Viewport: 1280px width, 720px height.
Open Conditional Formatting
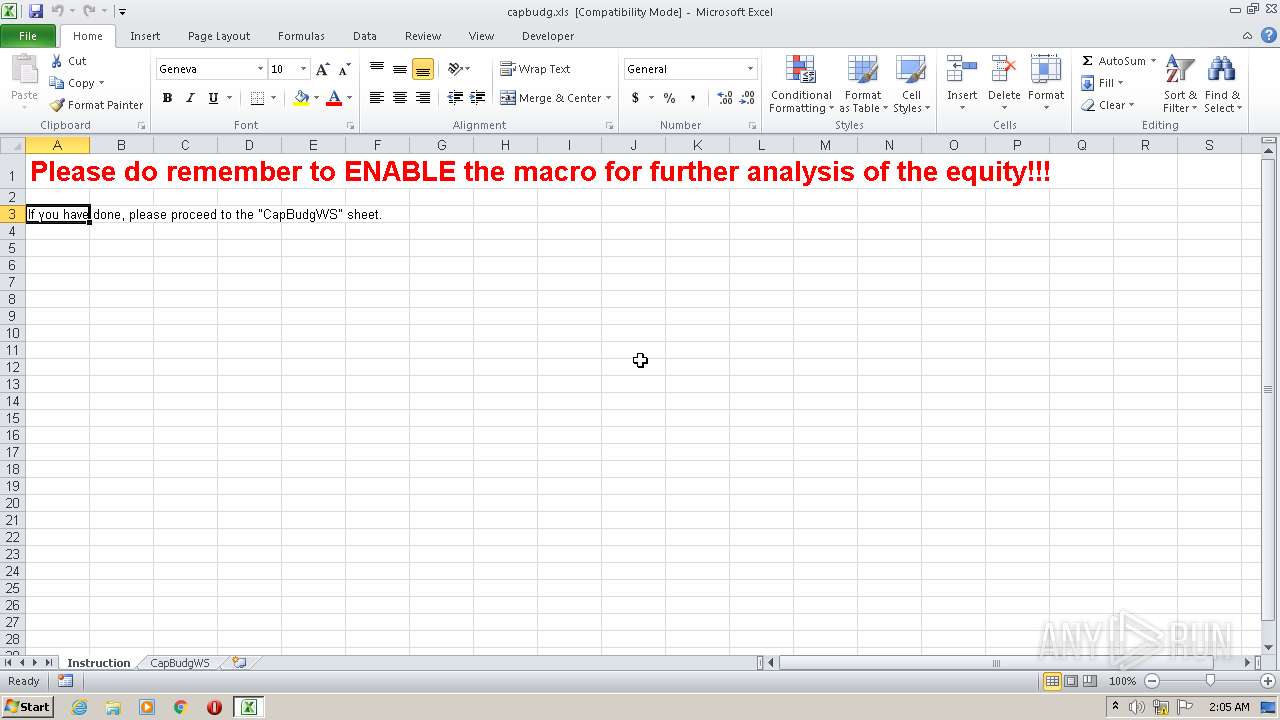click(801, 85)
